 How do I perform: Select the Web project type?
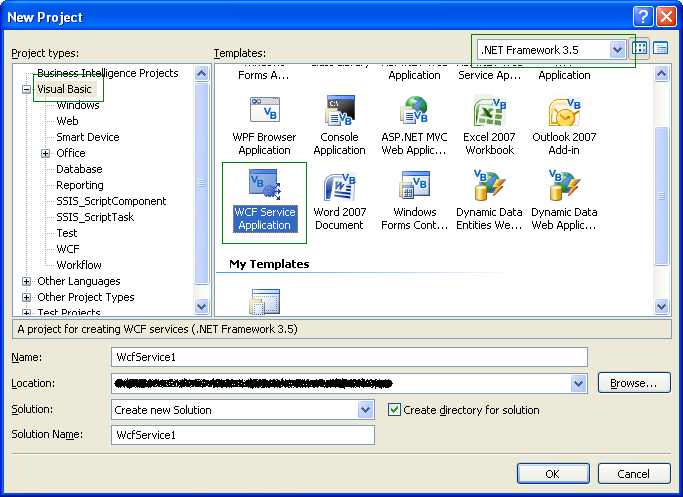(x=68, y=121)
